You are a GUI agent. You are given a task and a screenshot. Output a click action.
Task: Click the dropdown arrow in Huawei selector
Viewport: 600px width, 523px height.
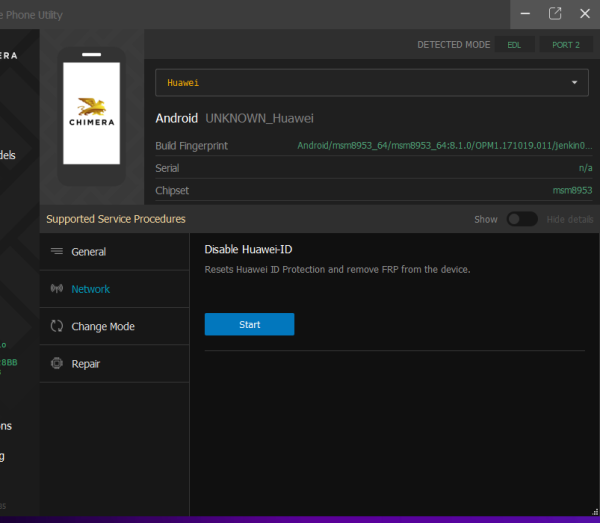[574, 83]
